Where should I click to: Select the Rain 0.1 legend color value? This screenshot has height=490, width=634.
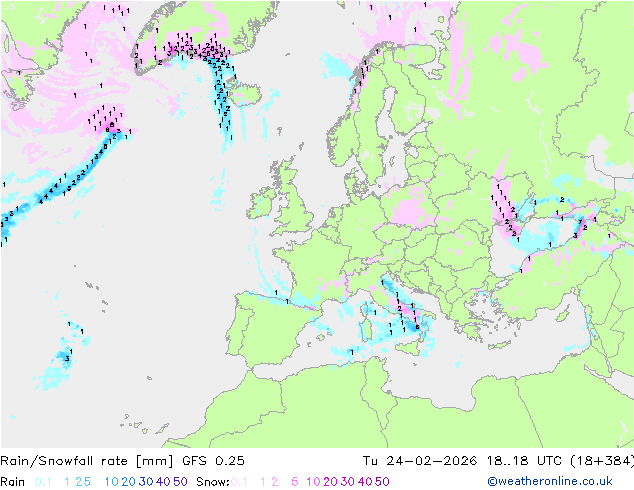click(43, 482)
